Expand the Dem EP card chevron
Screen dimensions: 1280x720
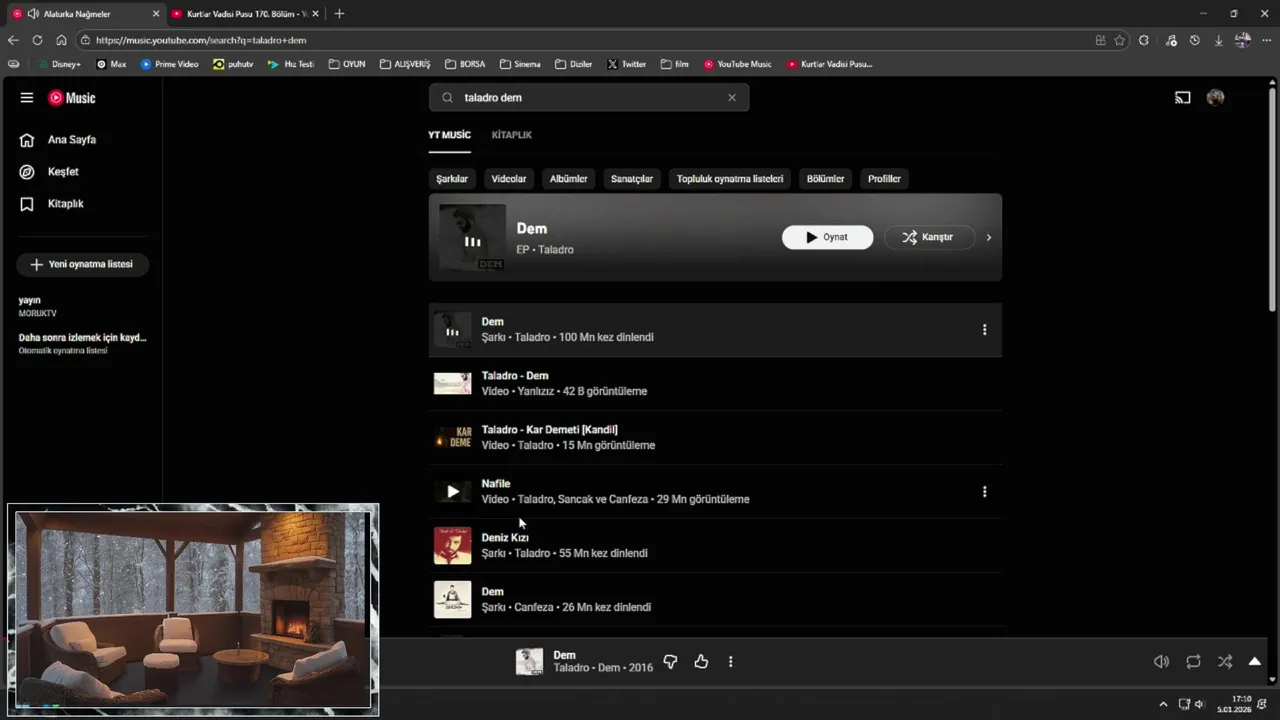[989, 238]
